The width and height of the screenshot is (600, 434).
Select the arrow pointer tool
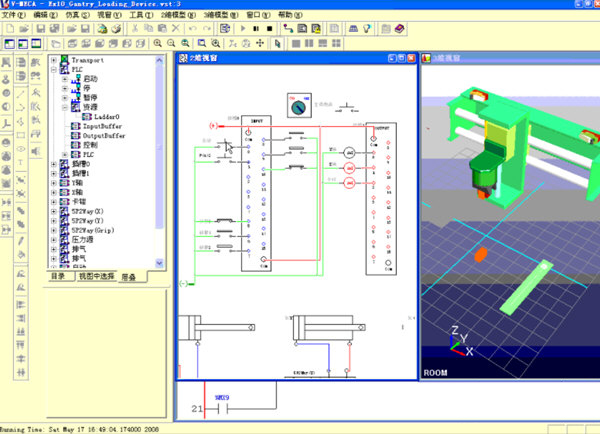278,44
